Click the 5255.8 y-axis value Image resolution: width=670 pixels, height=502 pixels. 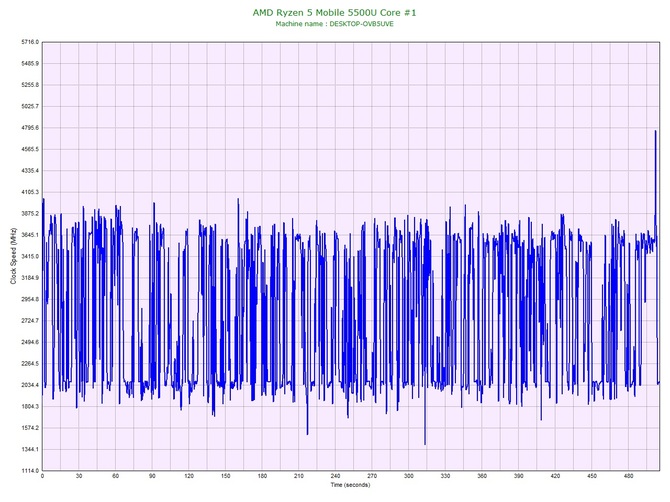pyautogui.click(x=30, y=85)
